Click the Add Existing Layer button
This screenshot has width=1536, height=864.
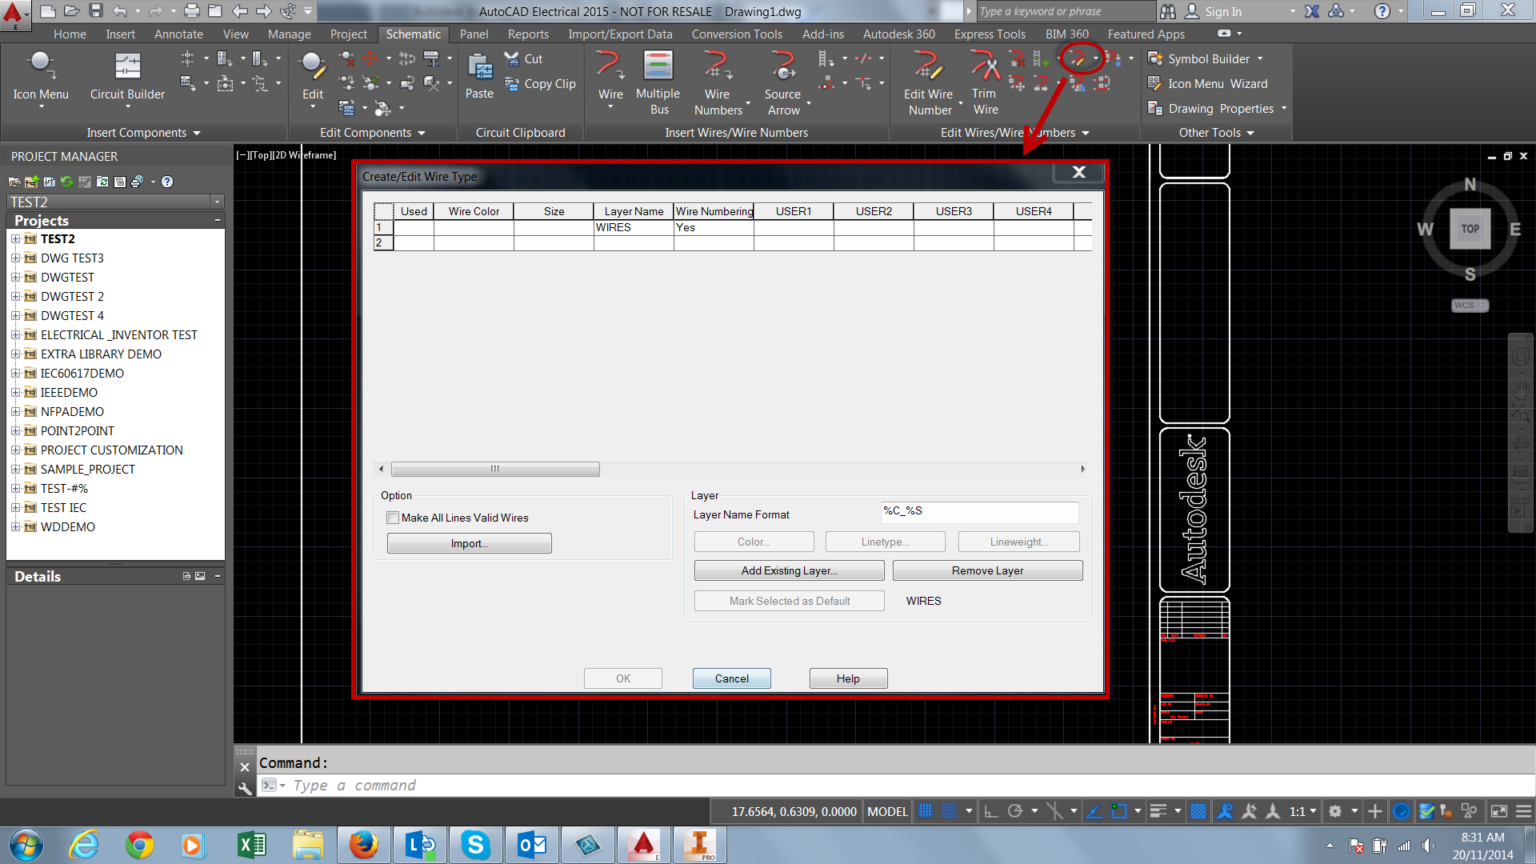(788, 570)
